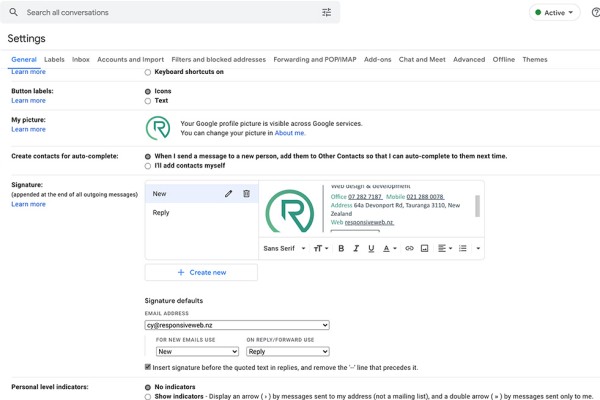The image size is (600, 400).
Task: Open the On Reply/Forward Use dropdown
Action: click(x=287, y=351)
